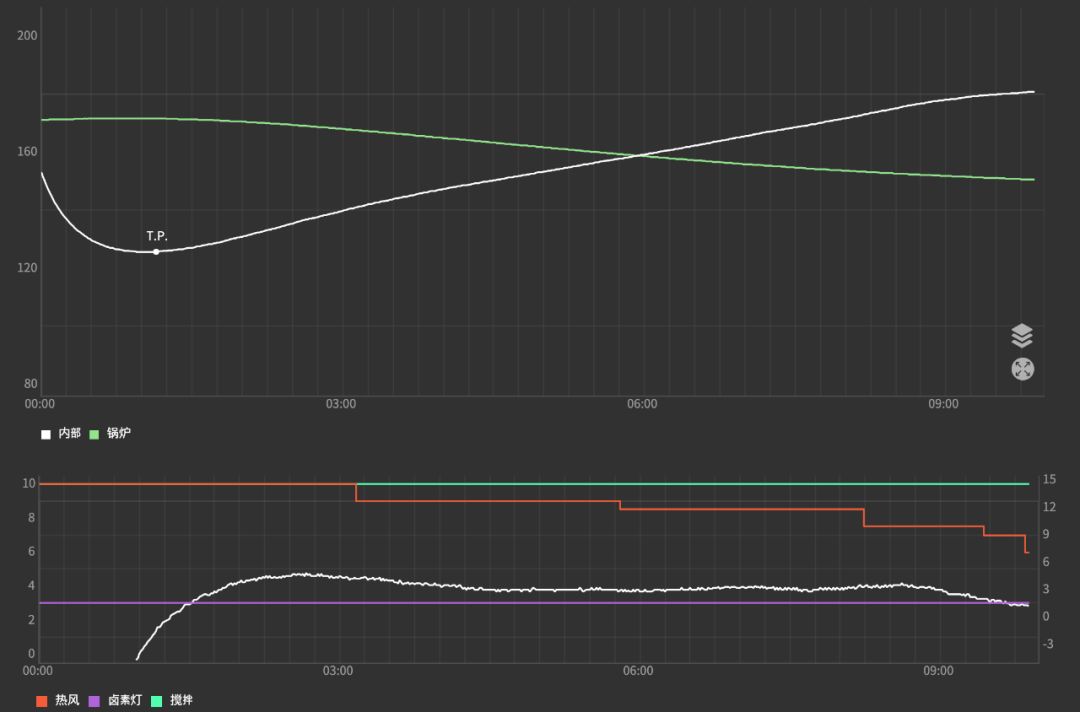1080x712 pixels.
Task: Click the fullscreen expand icon
Action: (1021, 369)
